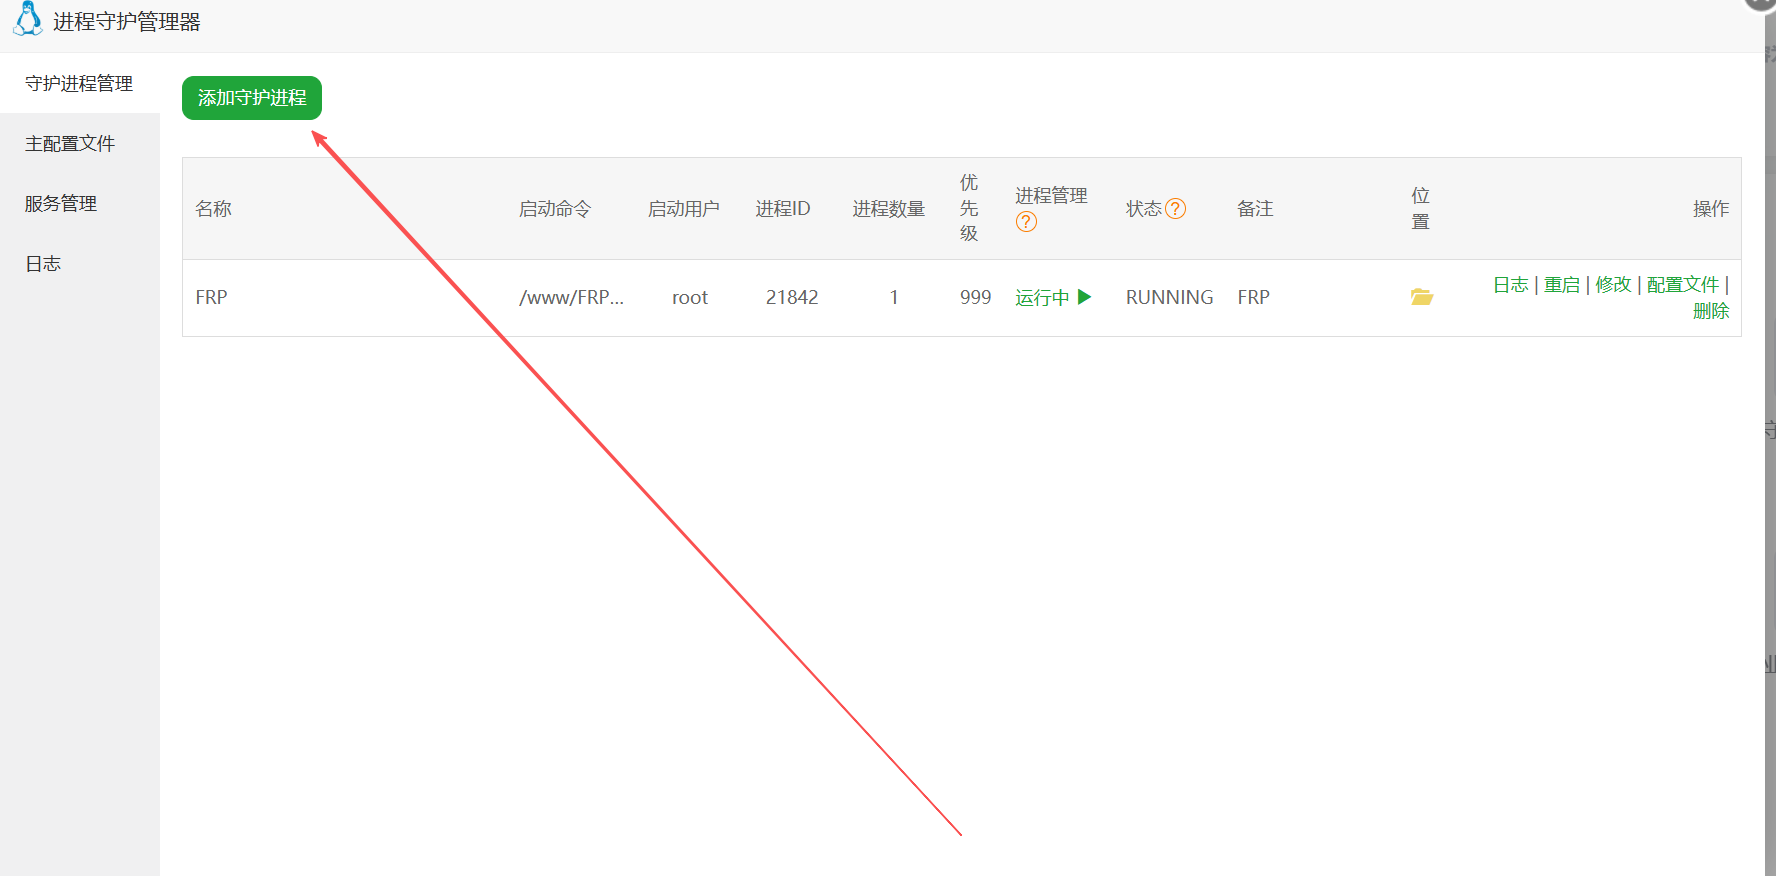Click the green play triangle for FRP
The image size is (1776, 876).
click(1085, 297)
